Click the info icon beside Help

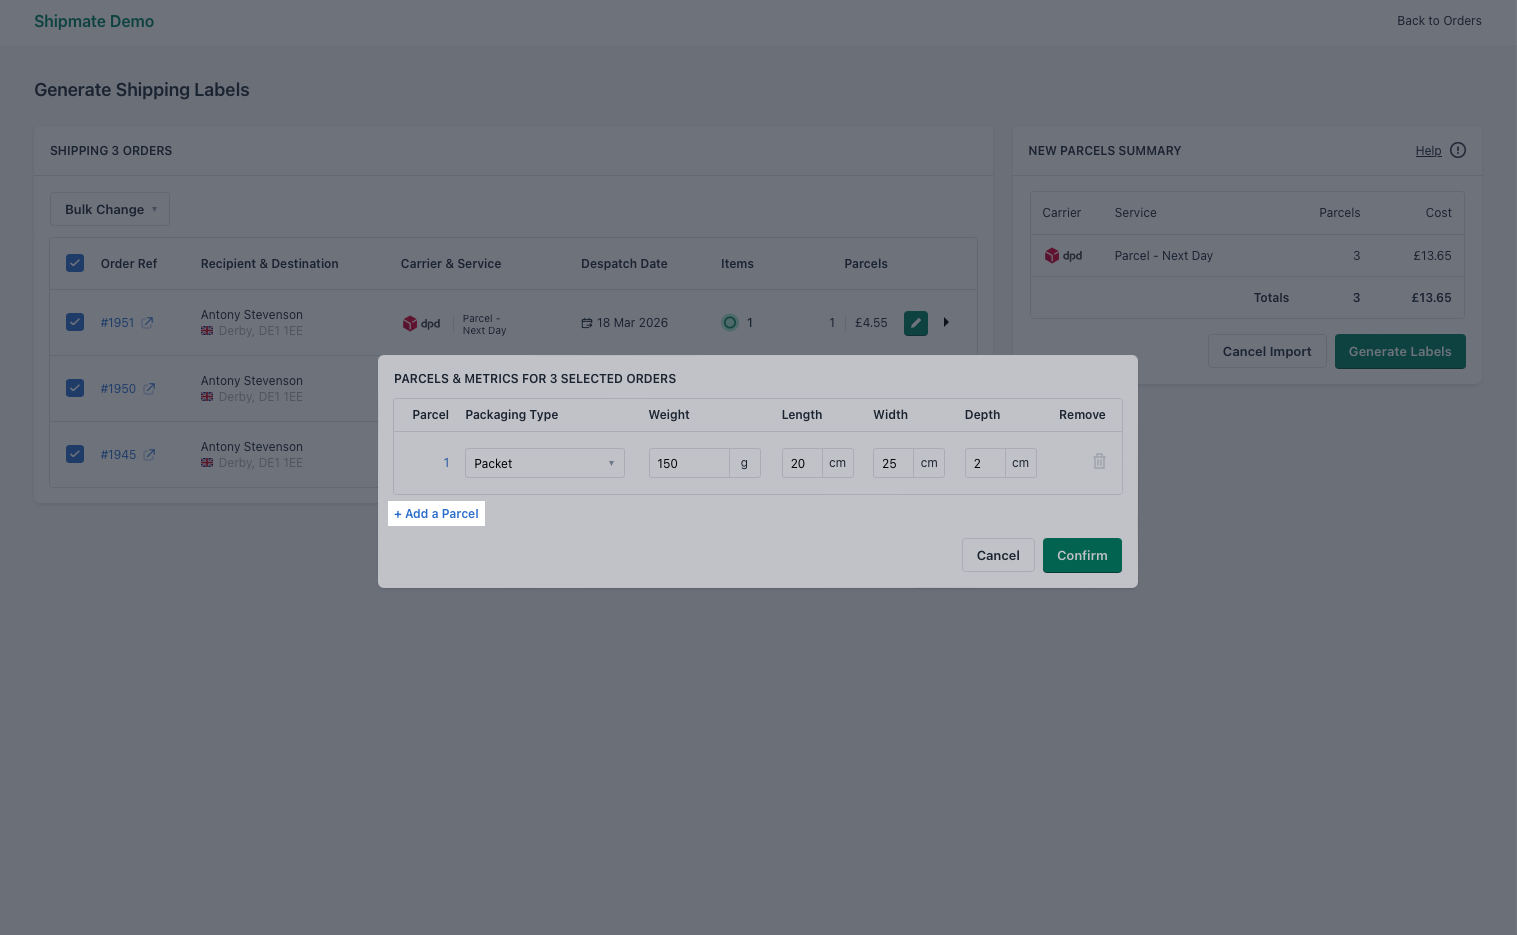tap(1457, 150)
